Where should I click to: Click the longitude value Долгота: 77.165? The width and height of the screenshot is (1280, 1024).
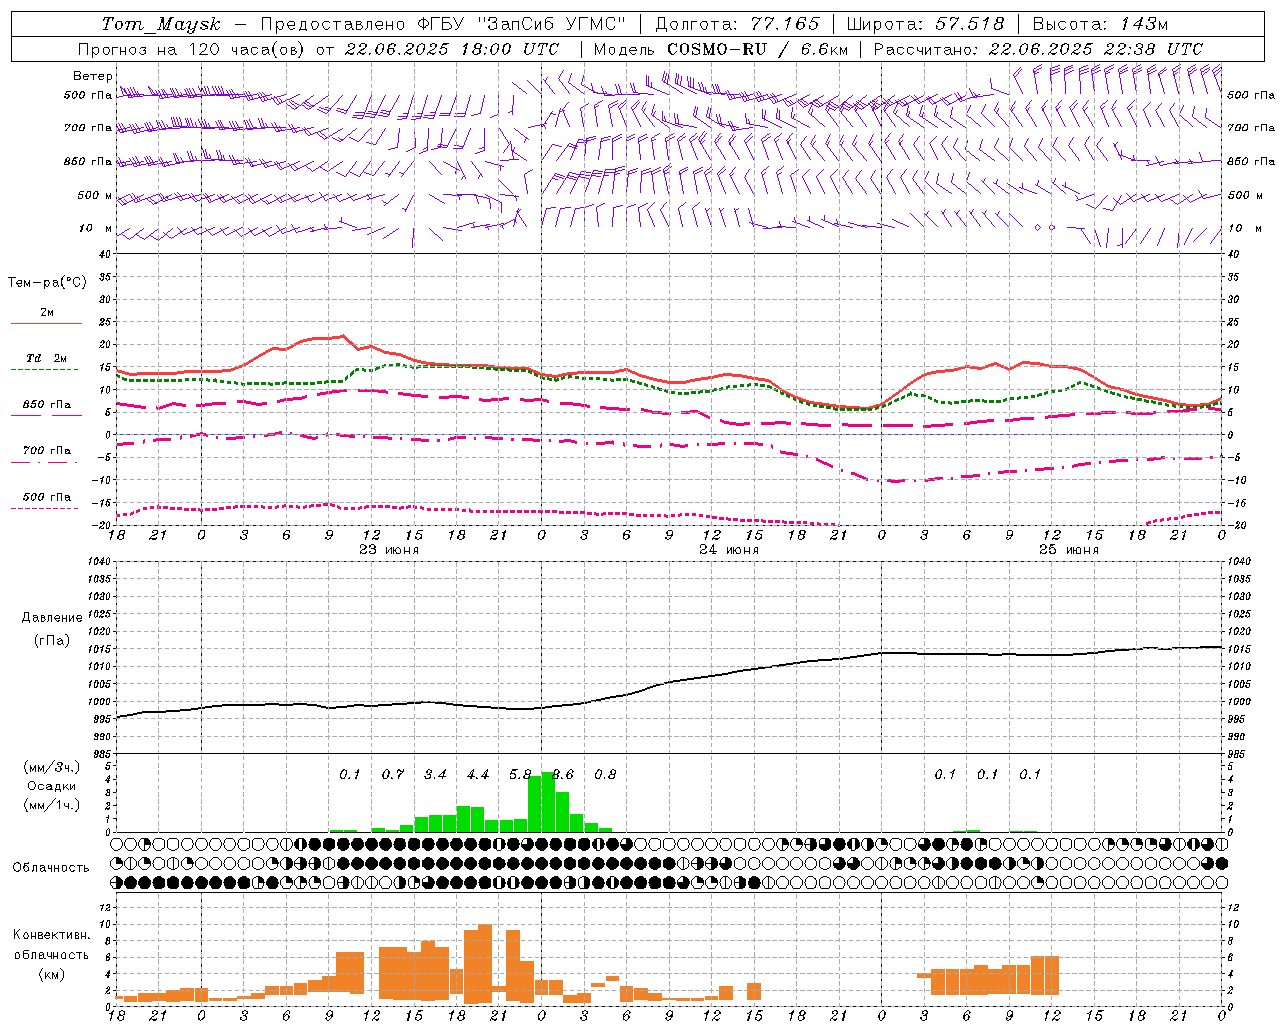tap(737, 24)
